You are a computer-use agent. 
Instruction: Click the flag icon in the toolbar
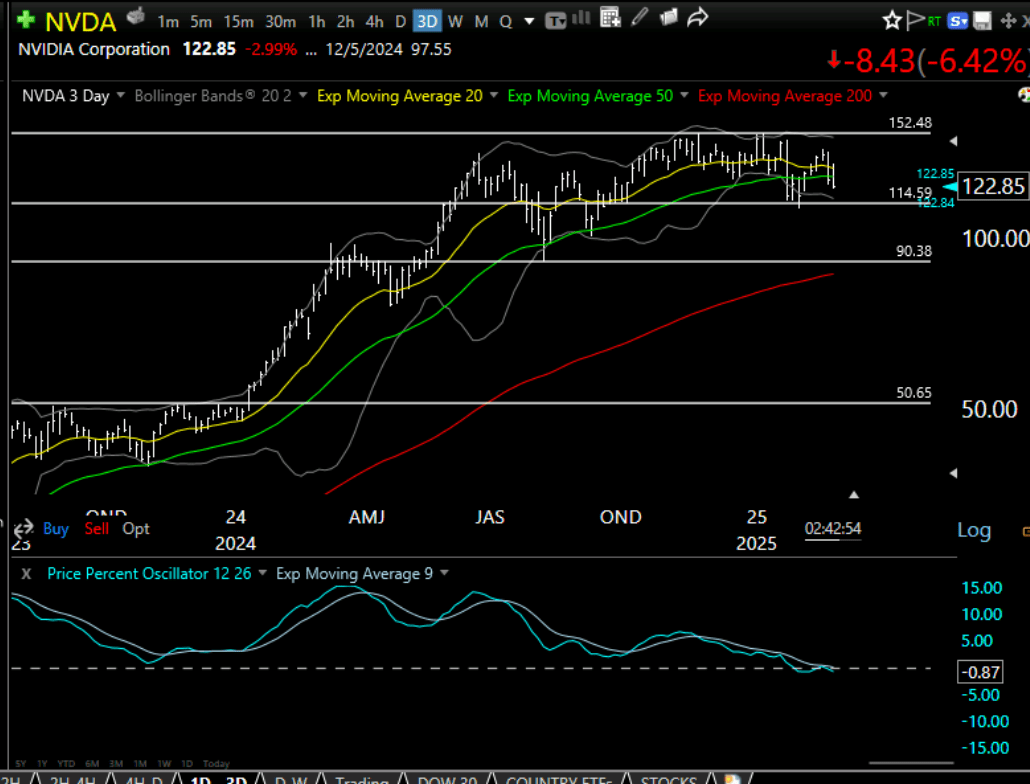click(x=915, y=18)
